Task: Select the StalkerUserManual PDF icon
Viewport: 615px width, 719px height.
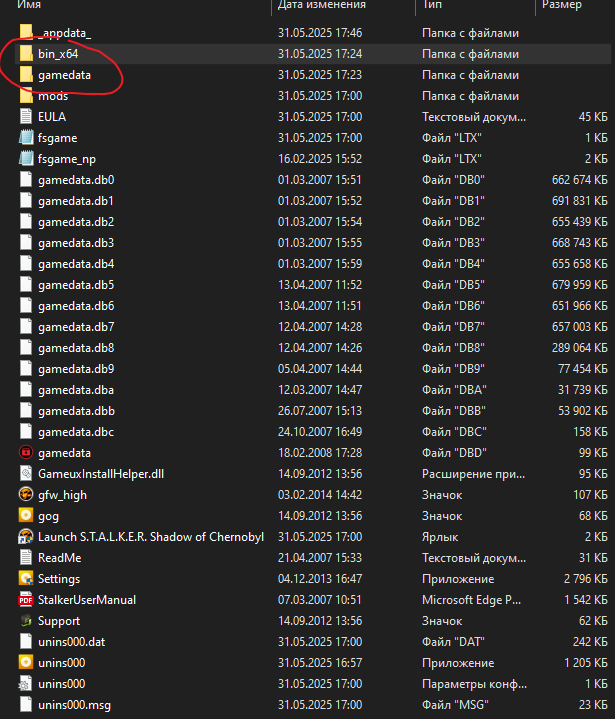Action: tap(26, 600)
